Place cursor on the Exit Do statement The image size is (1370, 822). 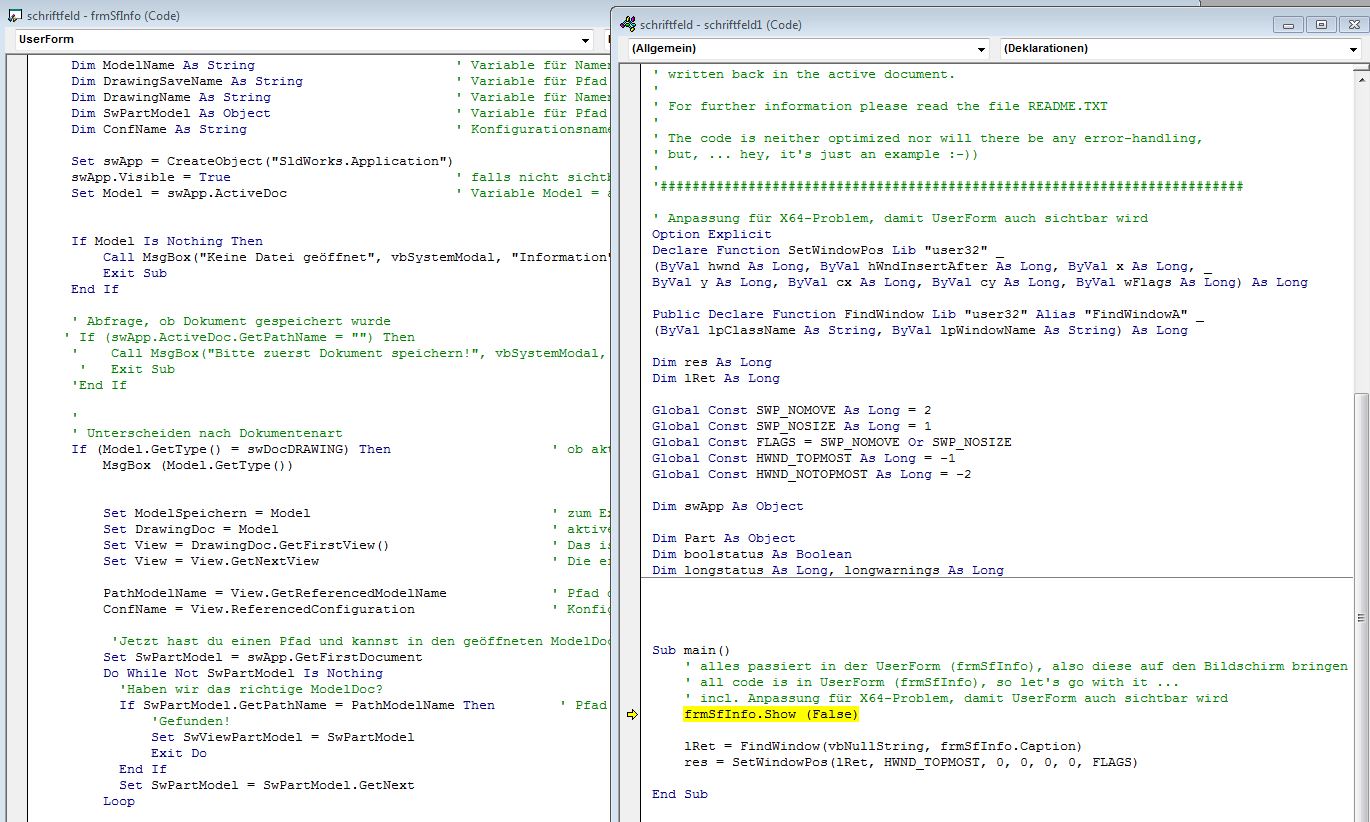179,753
